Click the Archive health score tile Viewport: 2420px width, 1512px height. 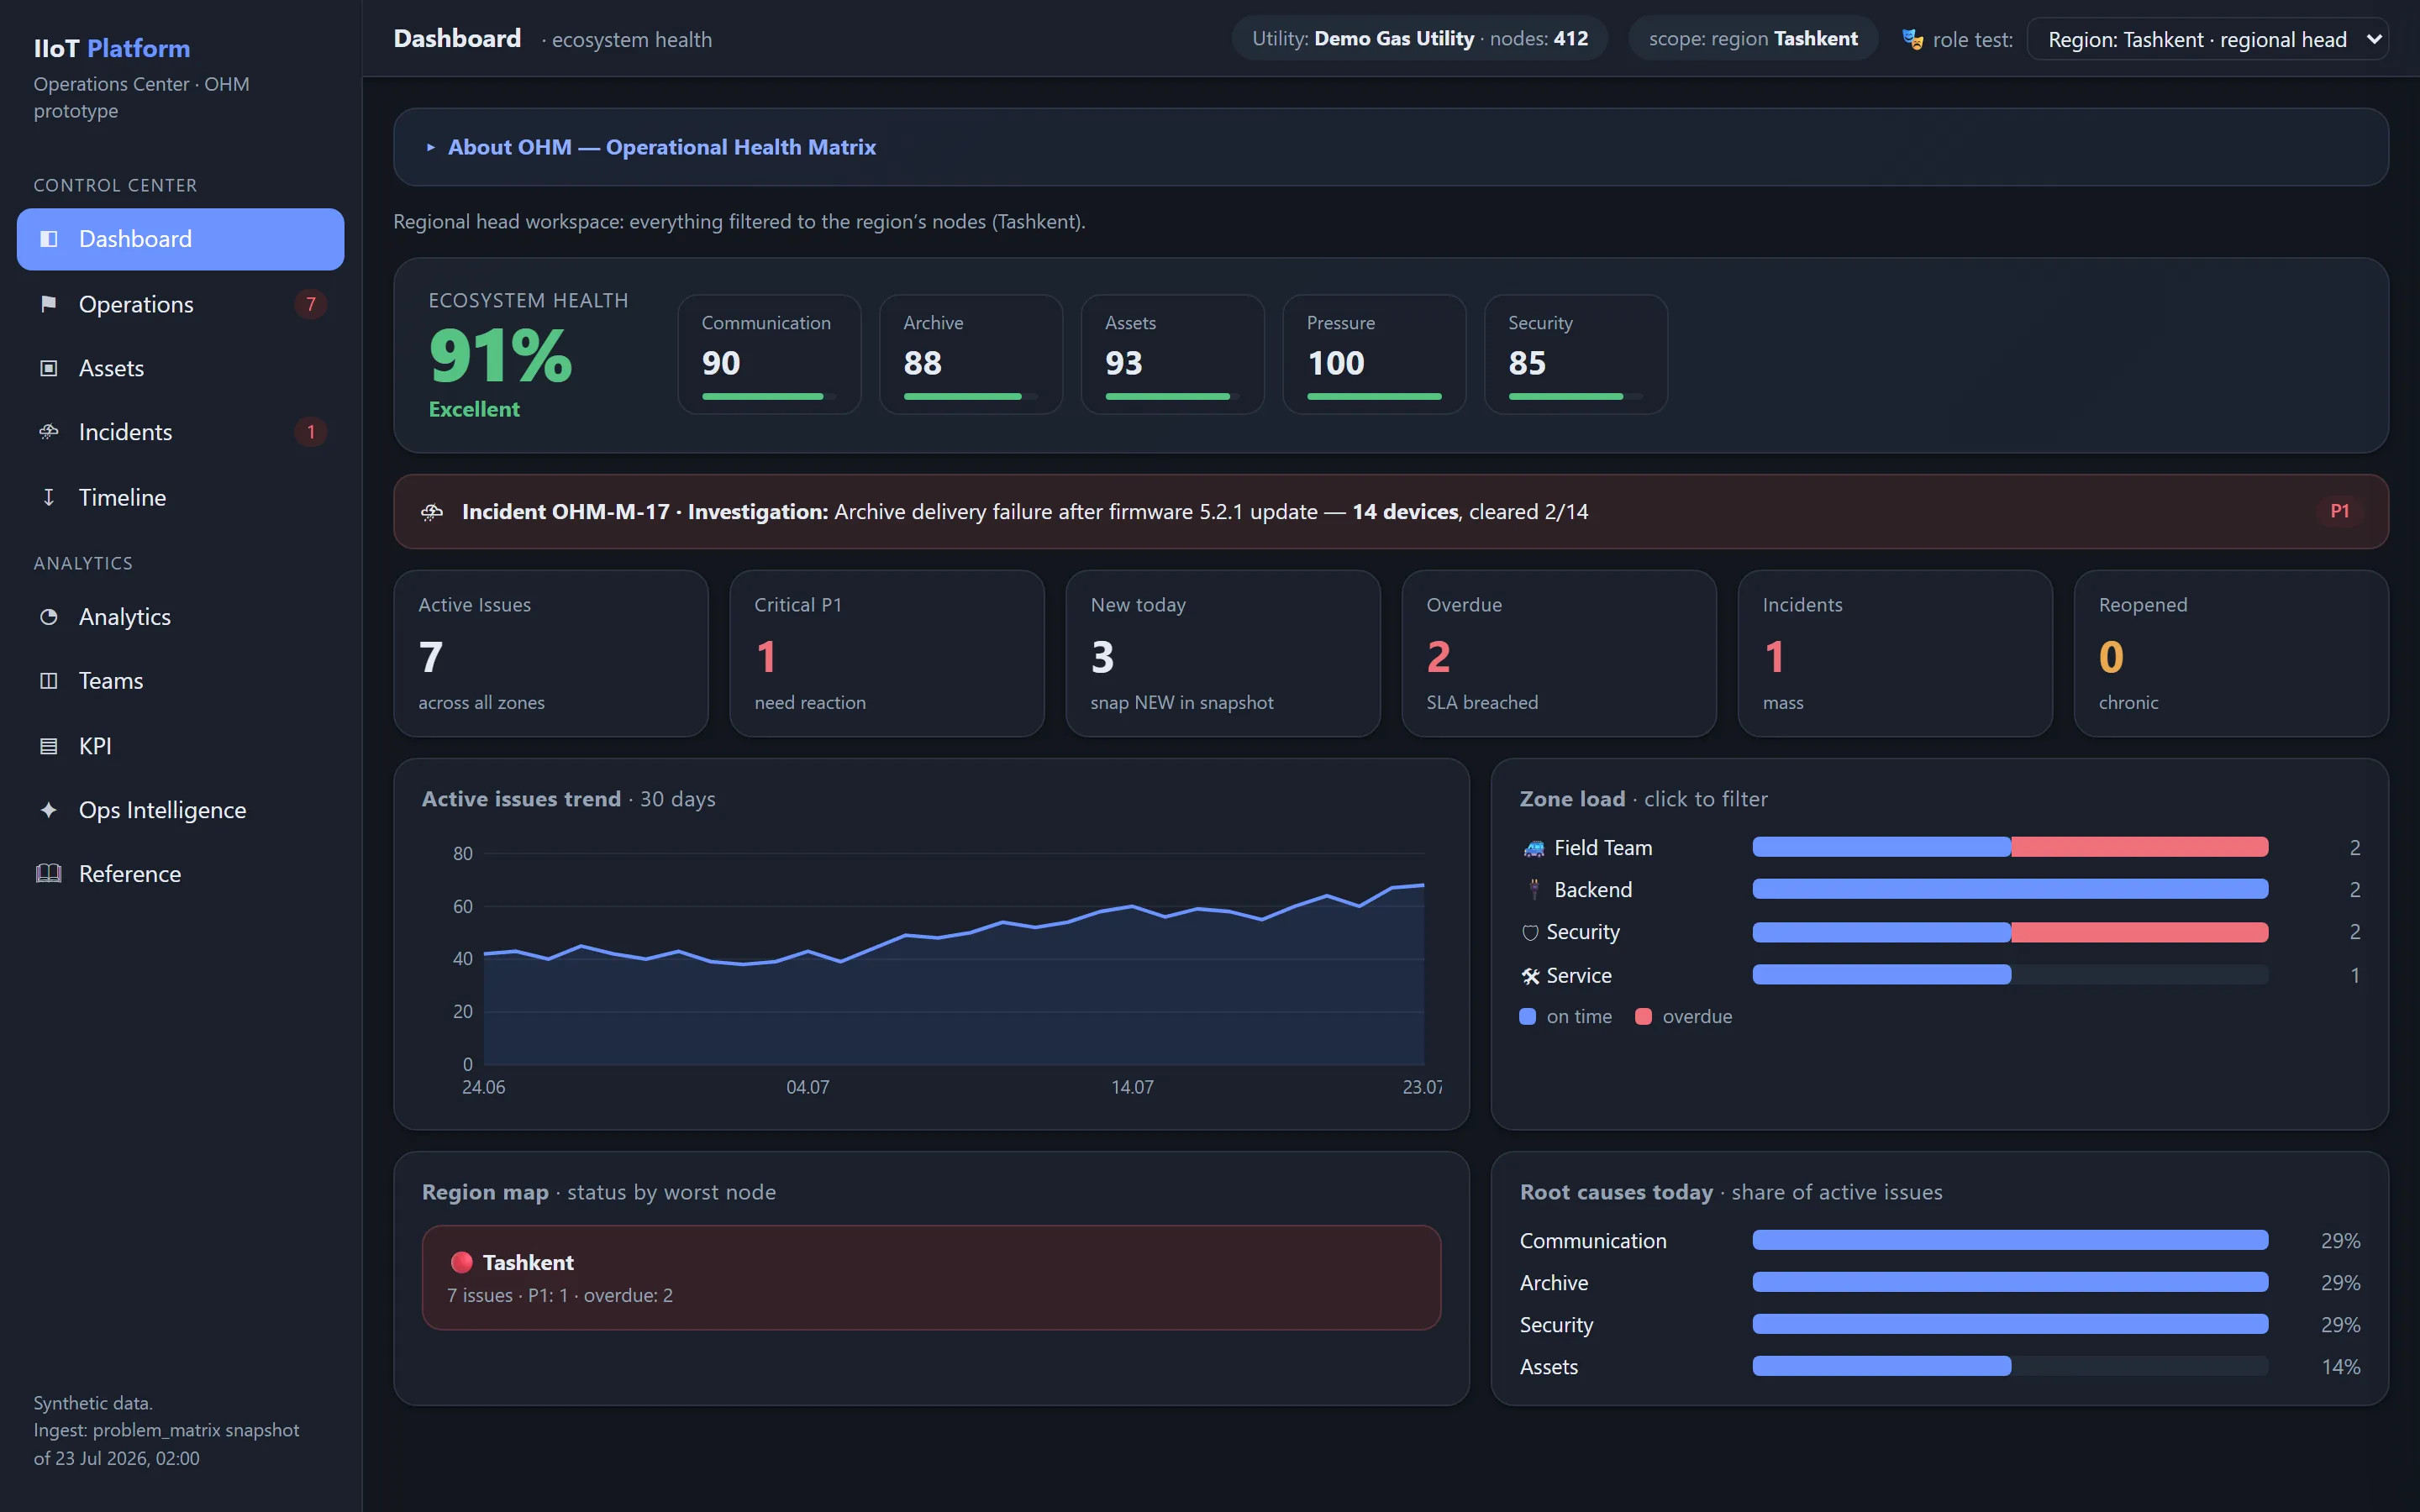click(x=971, y=354)
